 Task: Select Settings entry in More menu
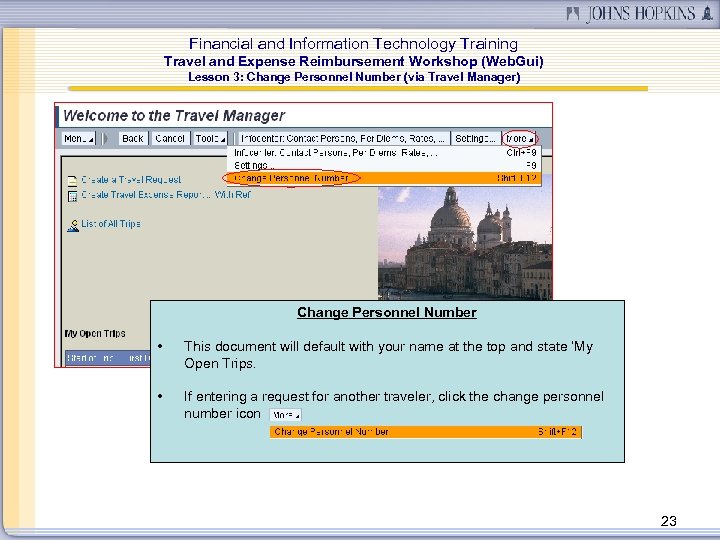point(384,165)
